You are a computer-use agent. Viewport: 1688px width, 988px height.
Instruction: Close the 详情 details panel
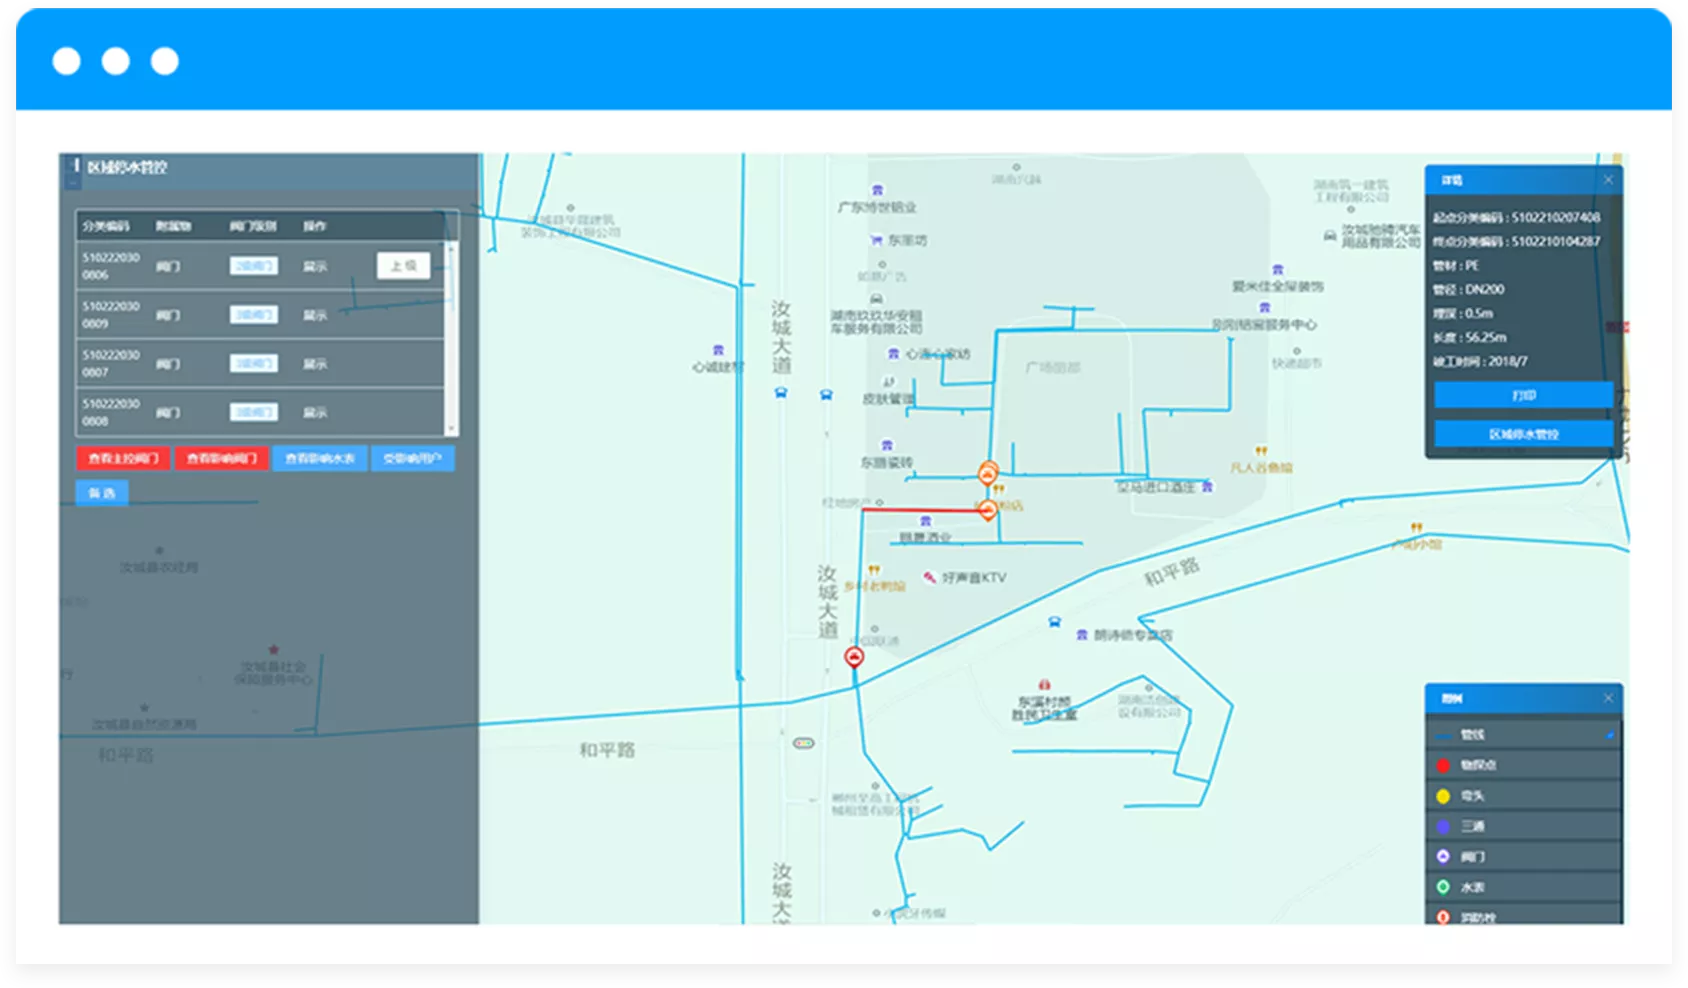(x=1608, y=180)
